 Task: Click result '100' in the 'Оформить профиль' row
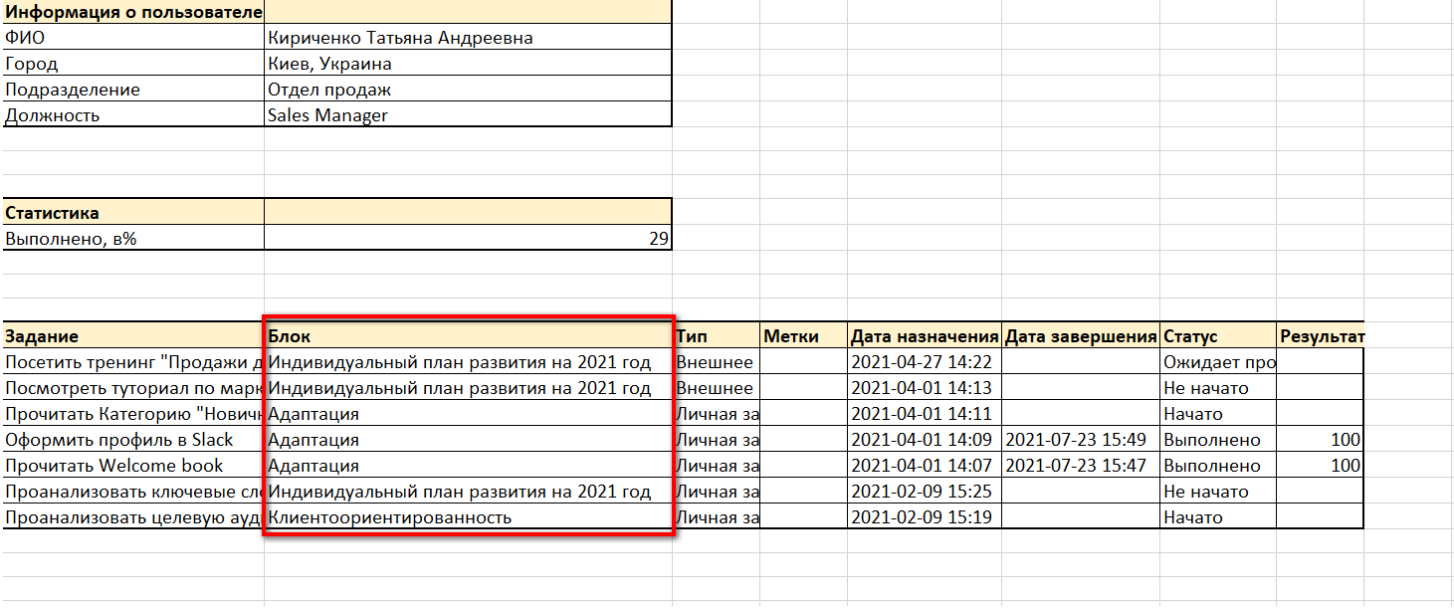coord(1321,439)
